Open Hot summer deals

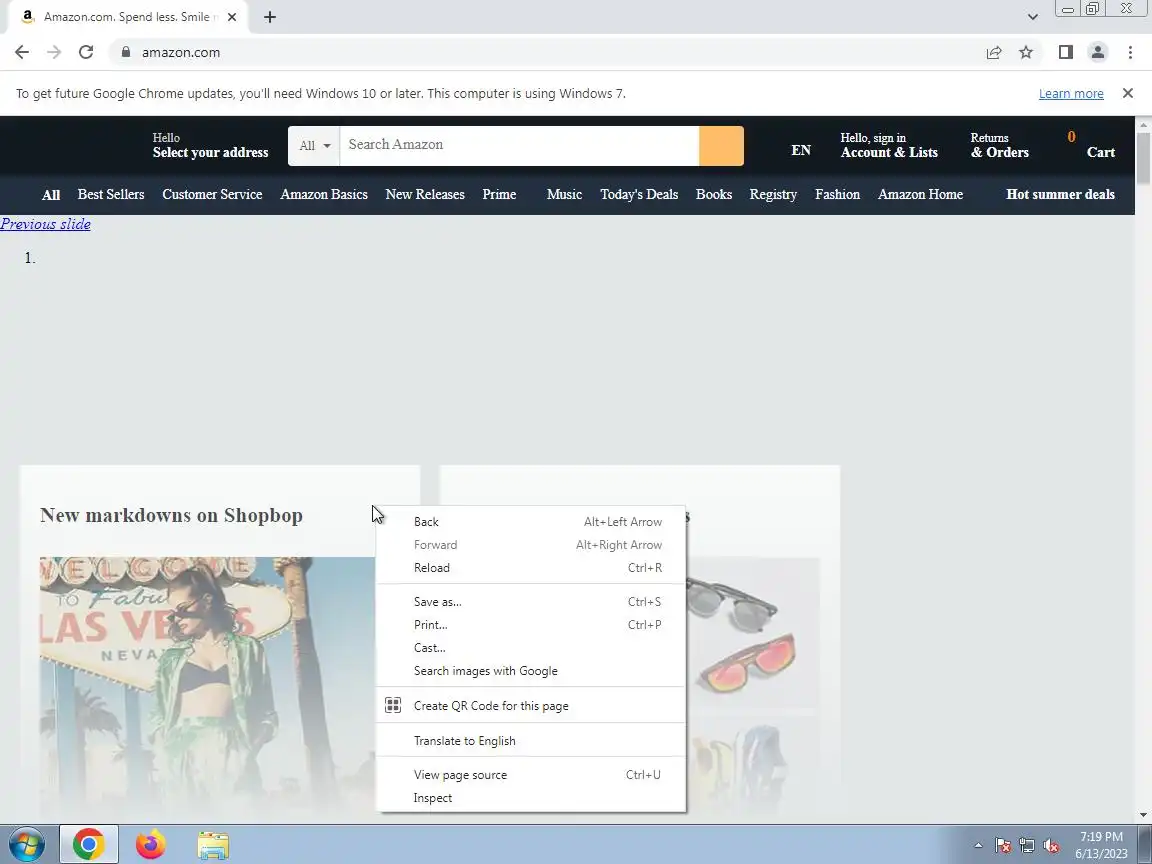click(x=1060, y=195)
